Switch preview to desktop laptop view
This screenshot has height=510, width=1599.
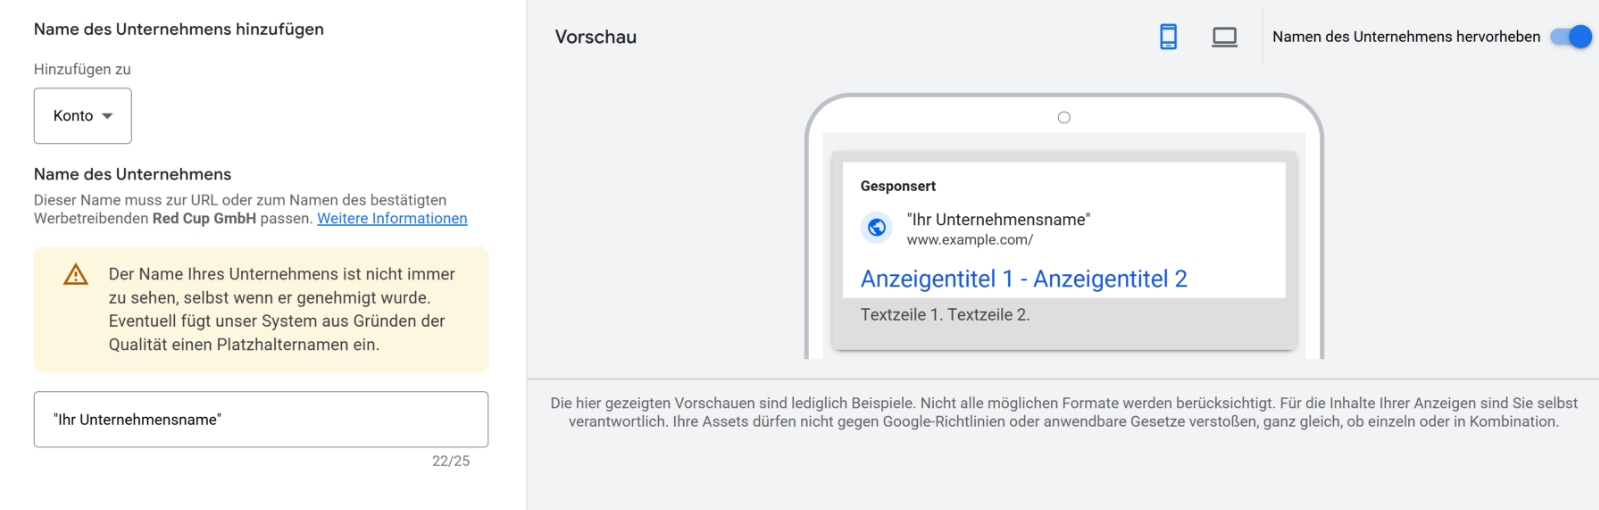coord(1224,37)
